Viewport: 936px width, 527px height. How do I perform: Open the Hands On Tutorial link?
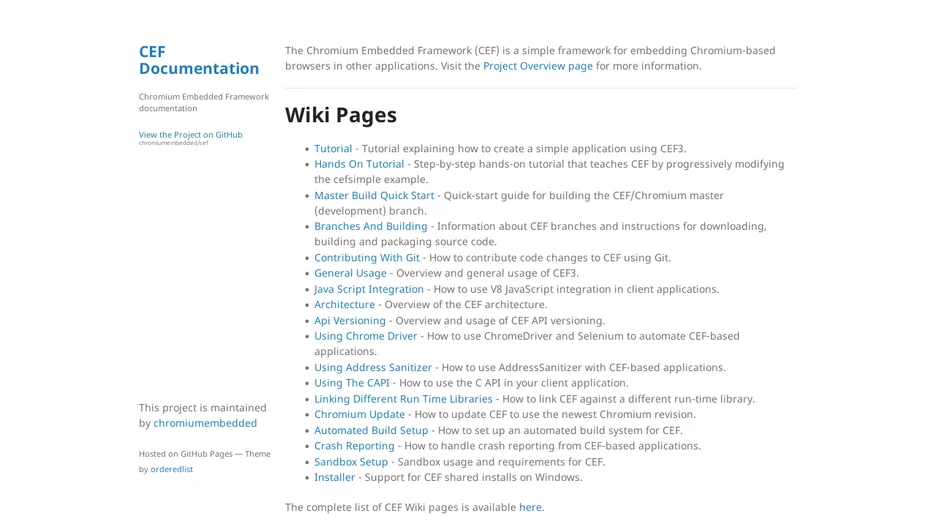pos(359,164)
